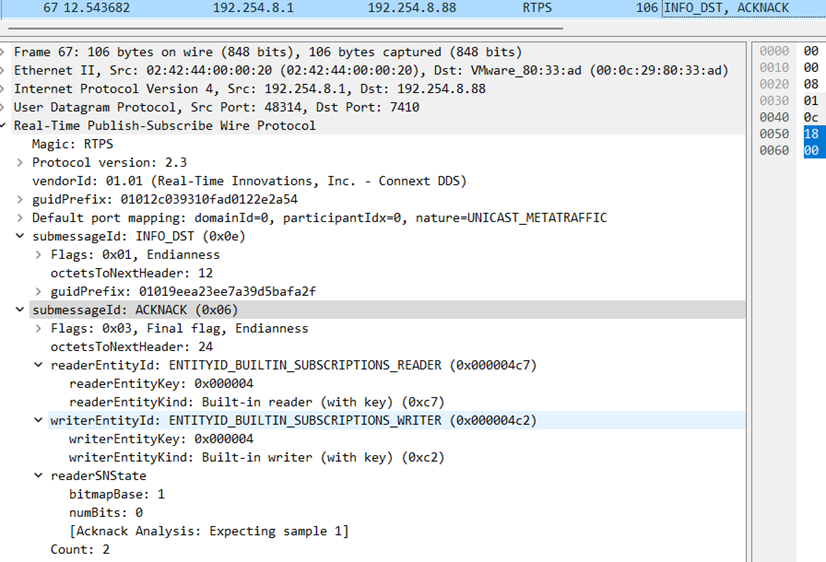Click the Acknack Analysis expecting sample line

(208, 531)
